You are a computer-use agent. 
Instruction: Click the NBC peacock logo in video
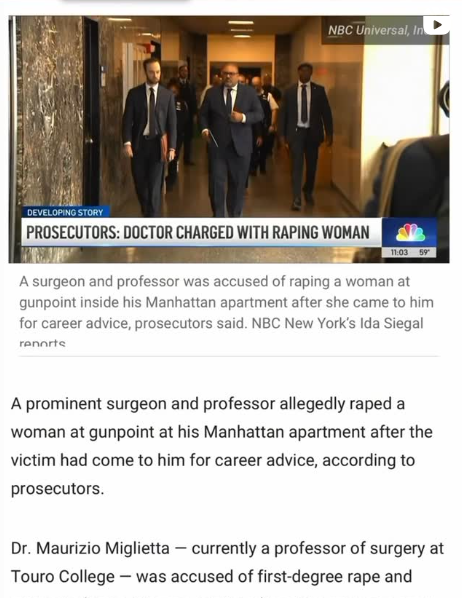tap(410, 232)
